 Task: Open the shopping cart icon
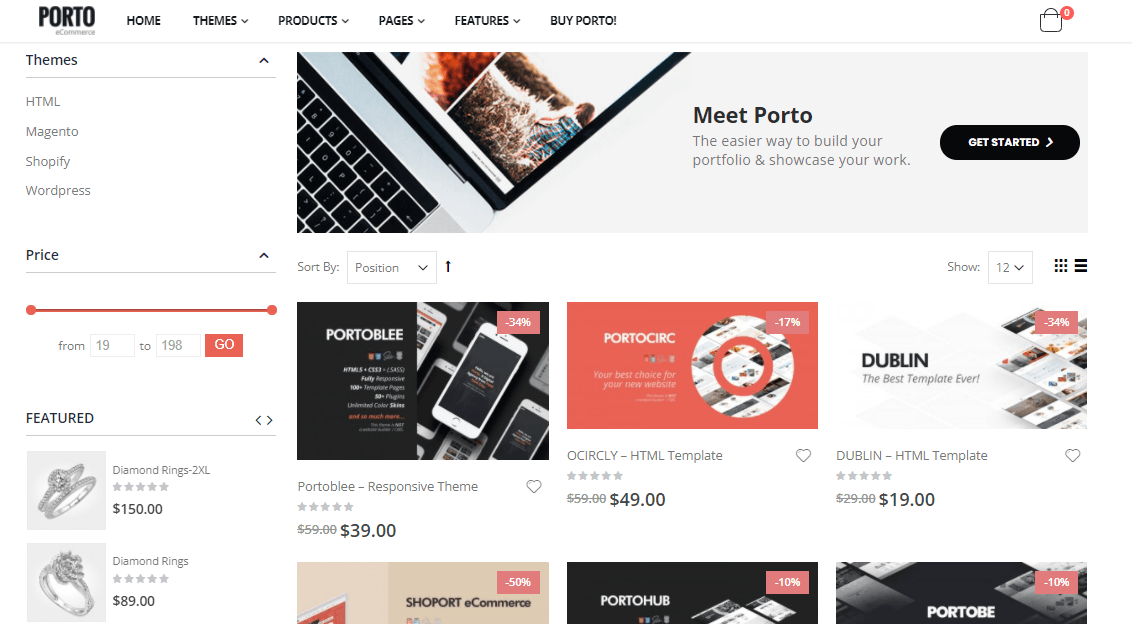[1051, 20]
